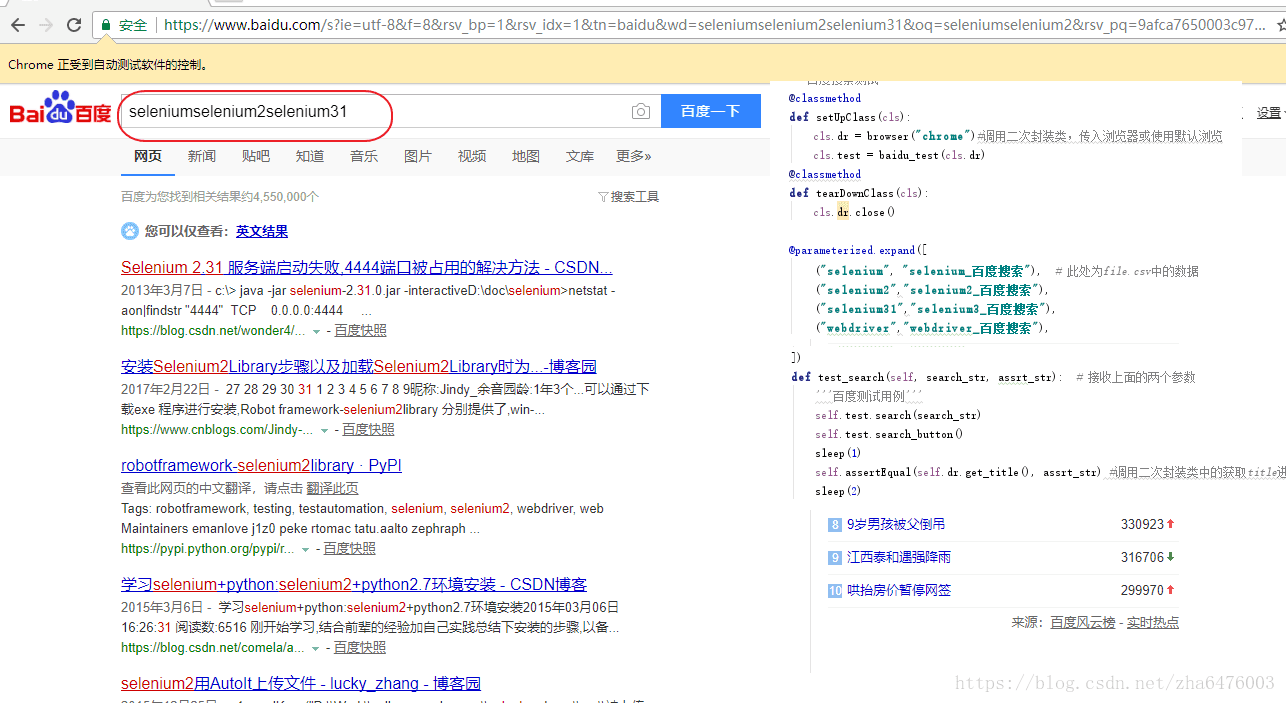The width and height of the screenshot is (1286, 703).
Task: Expand dropdown arrow beside blog.csdn.net/comela URL
Action: pyautogui.click(x=316, y=648)
